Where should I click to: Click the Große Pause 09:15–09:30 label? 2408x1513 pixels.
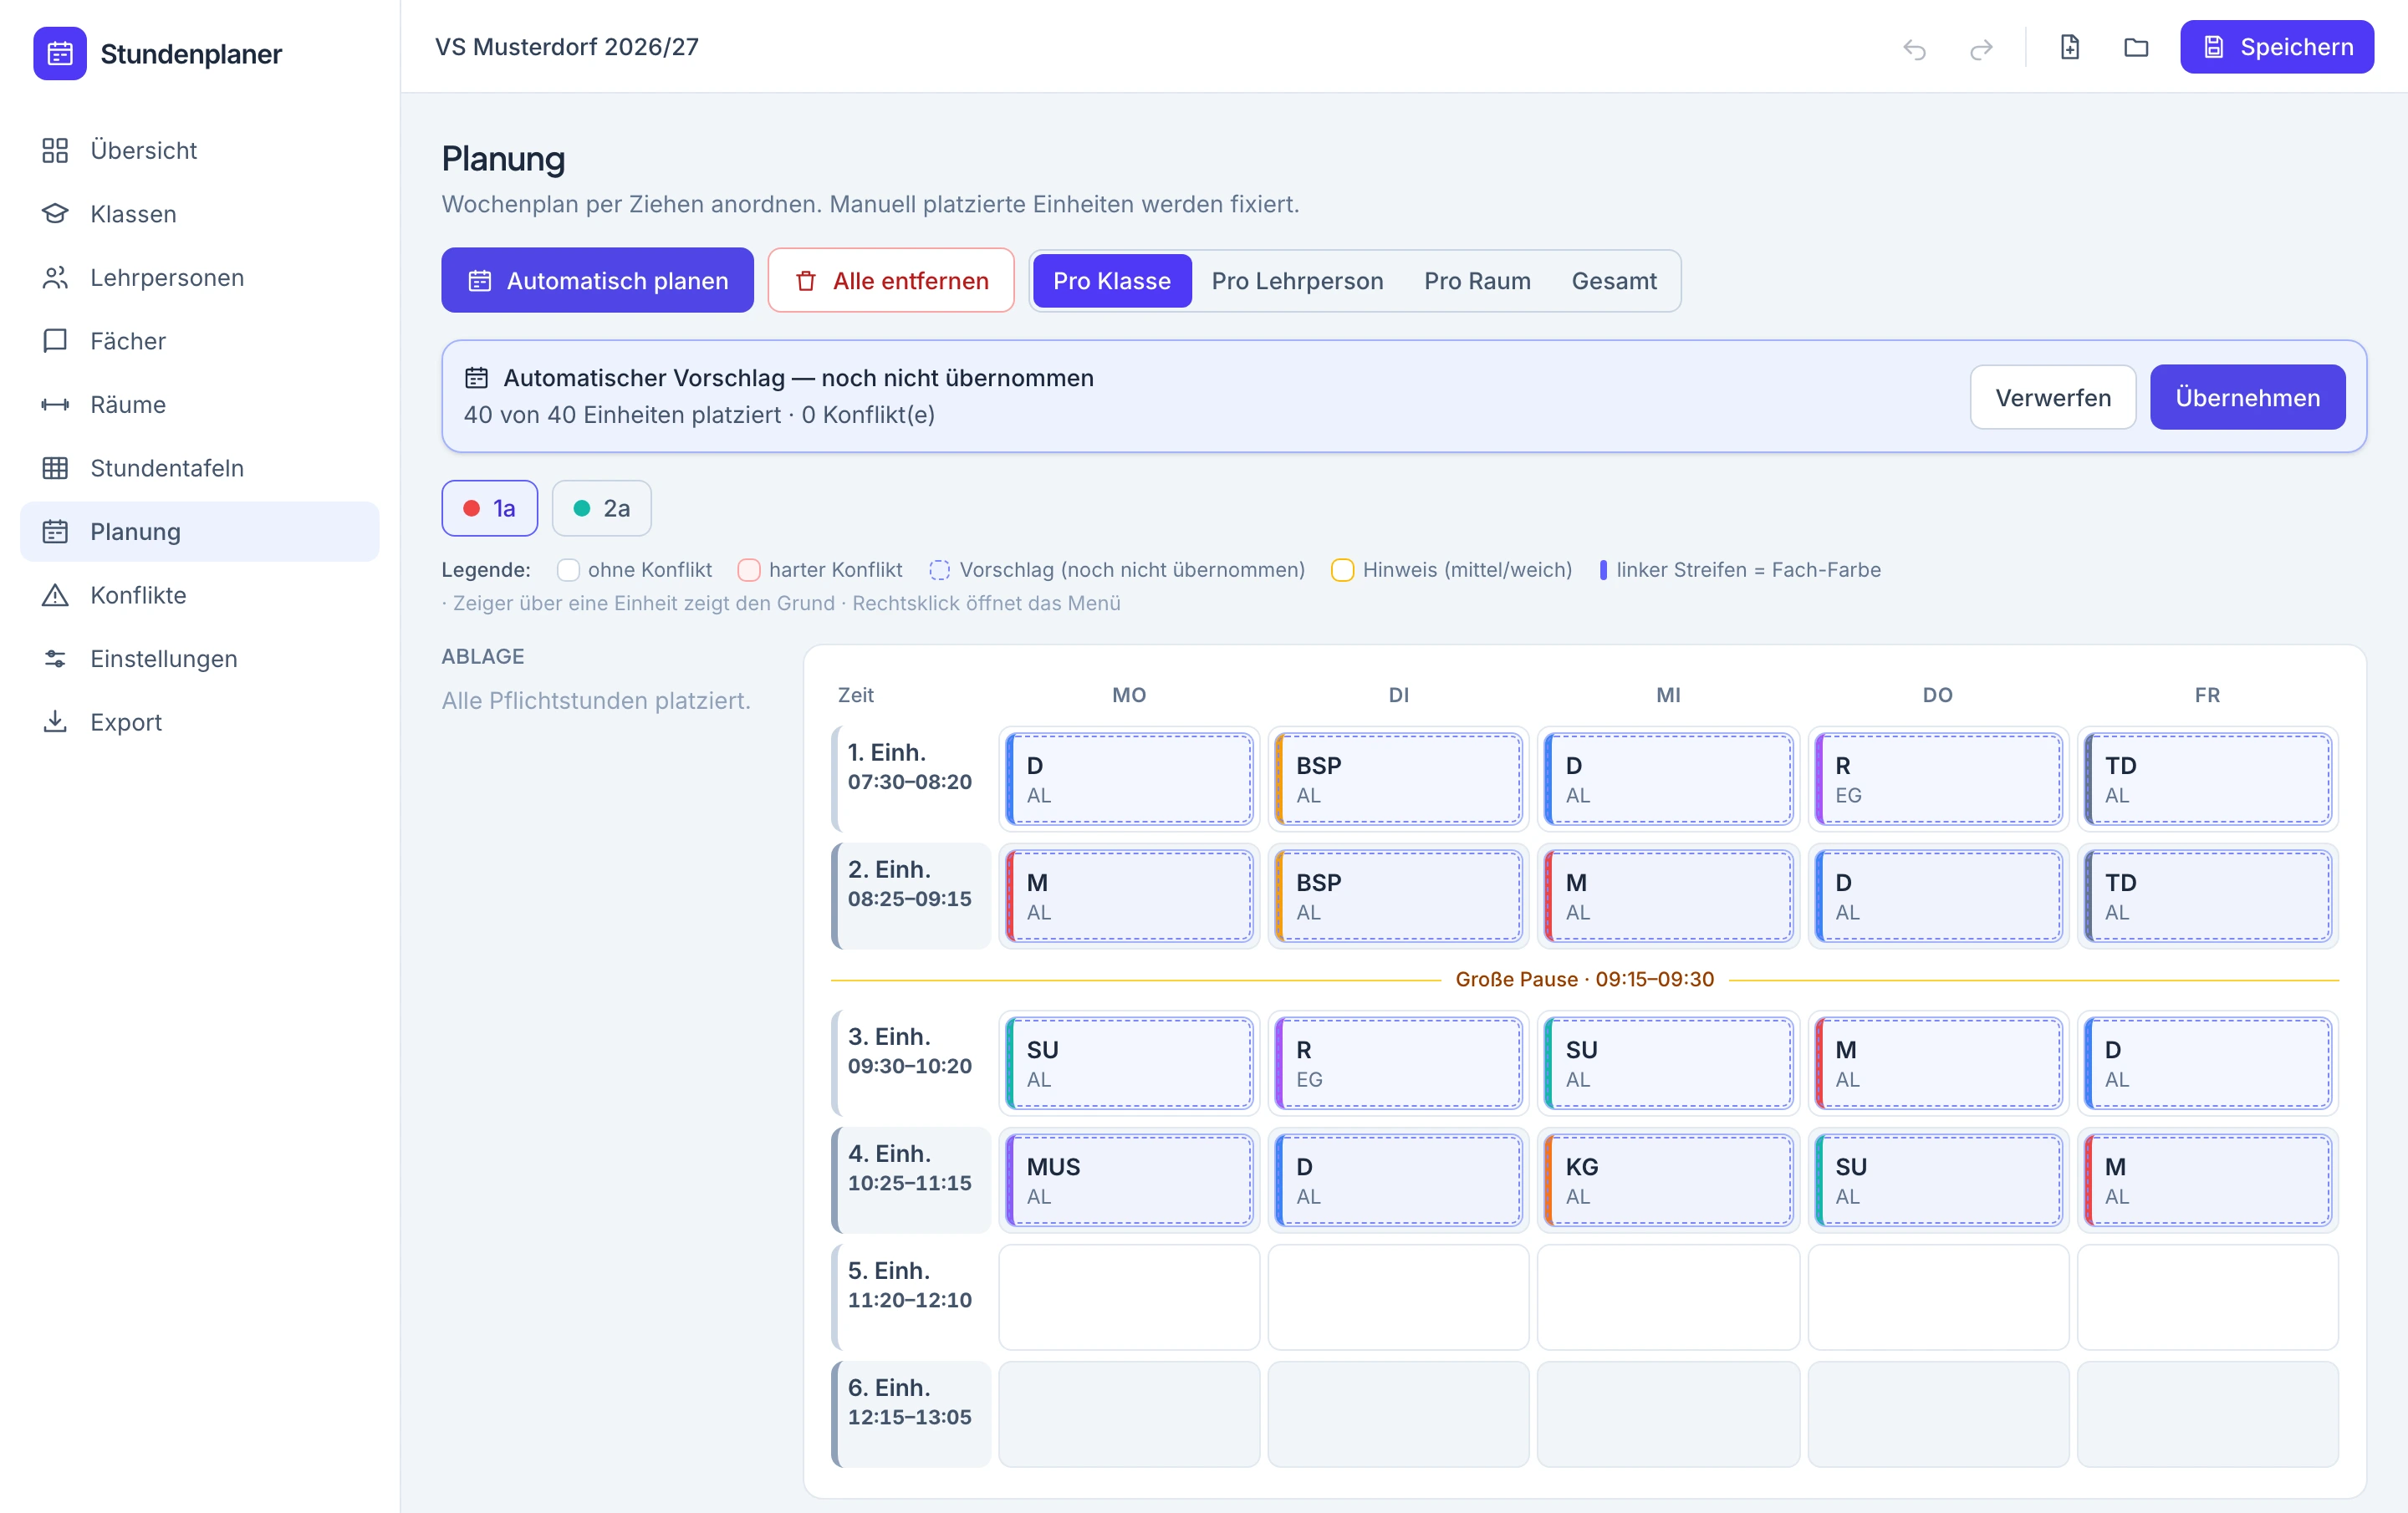pyautogui.click(x=1584, y=979)
